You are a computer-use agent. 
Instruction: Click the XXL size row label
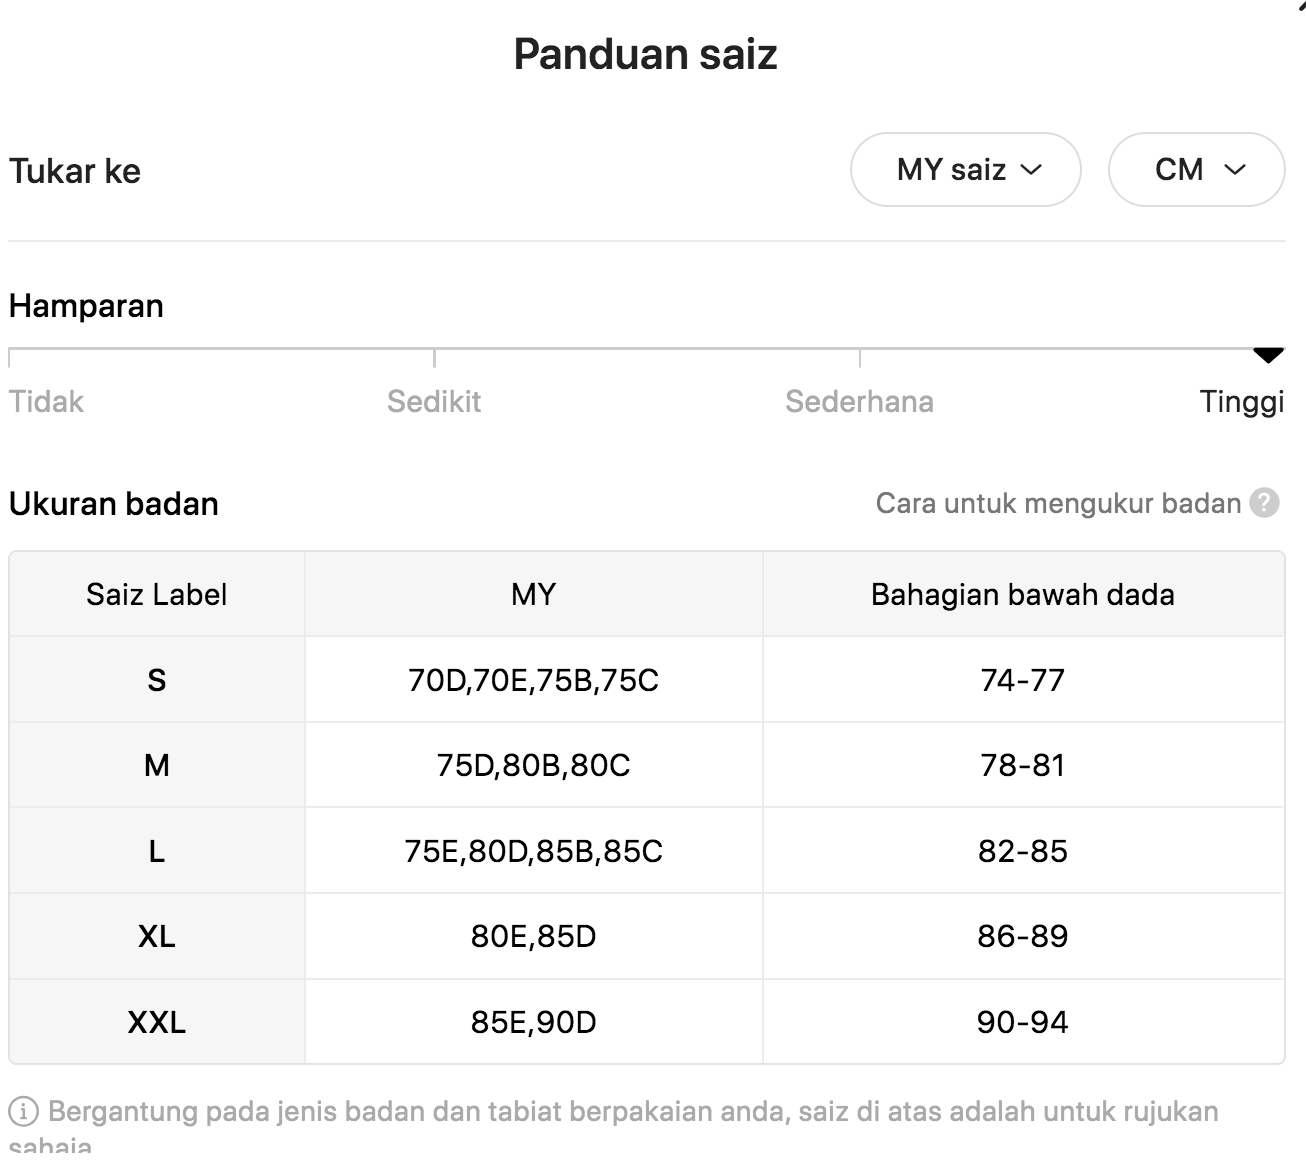(157, 1022)
